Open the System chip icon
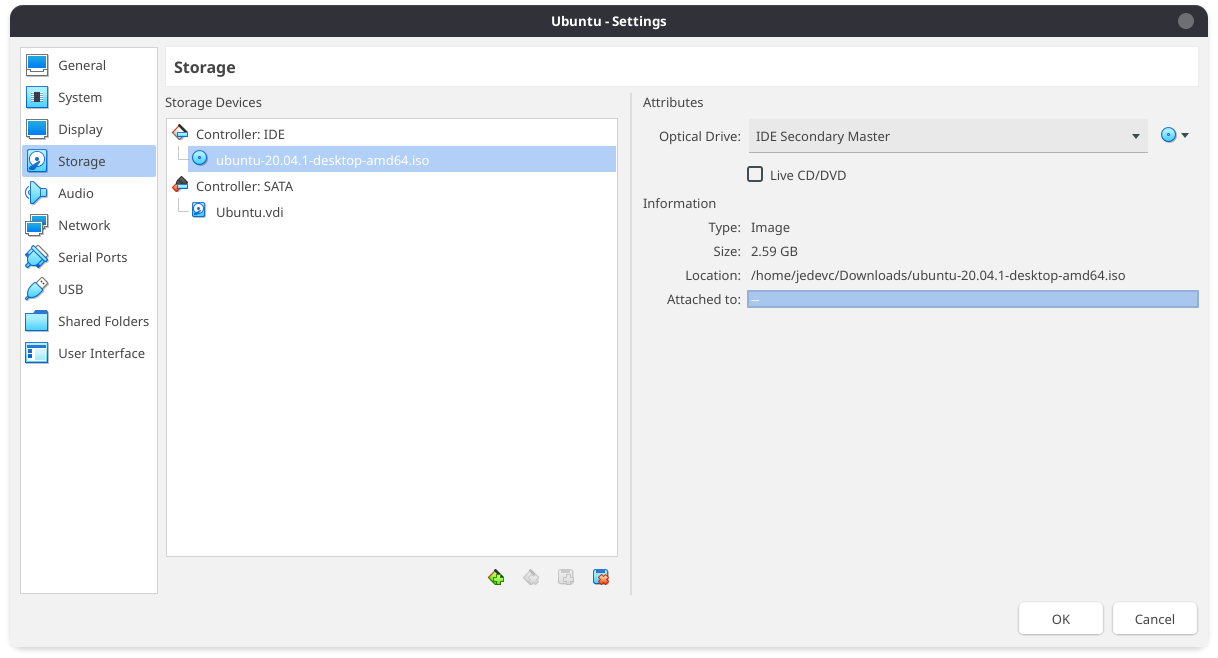 point(37,97)
